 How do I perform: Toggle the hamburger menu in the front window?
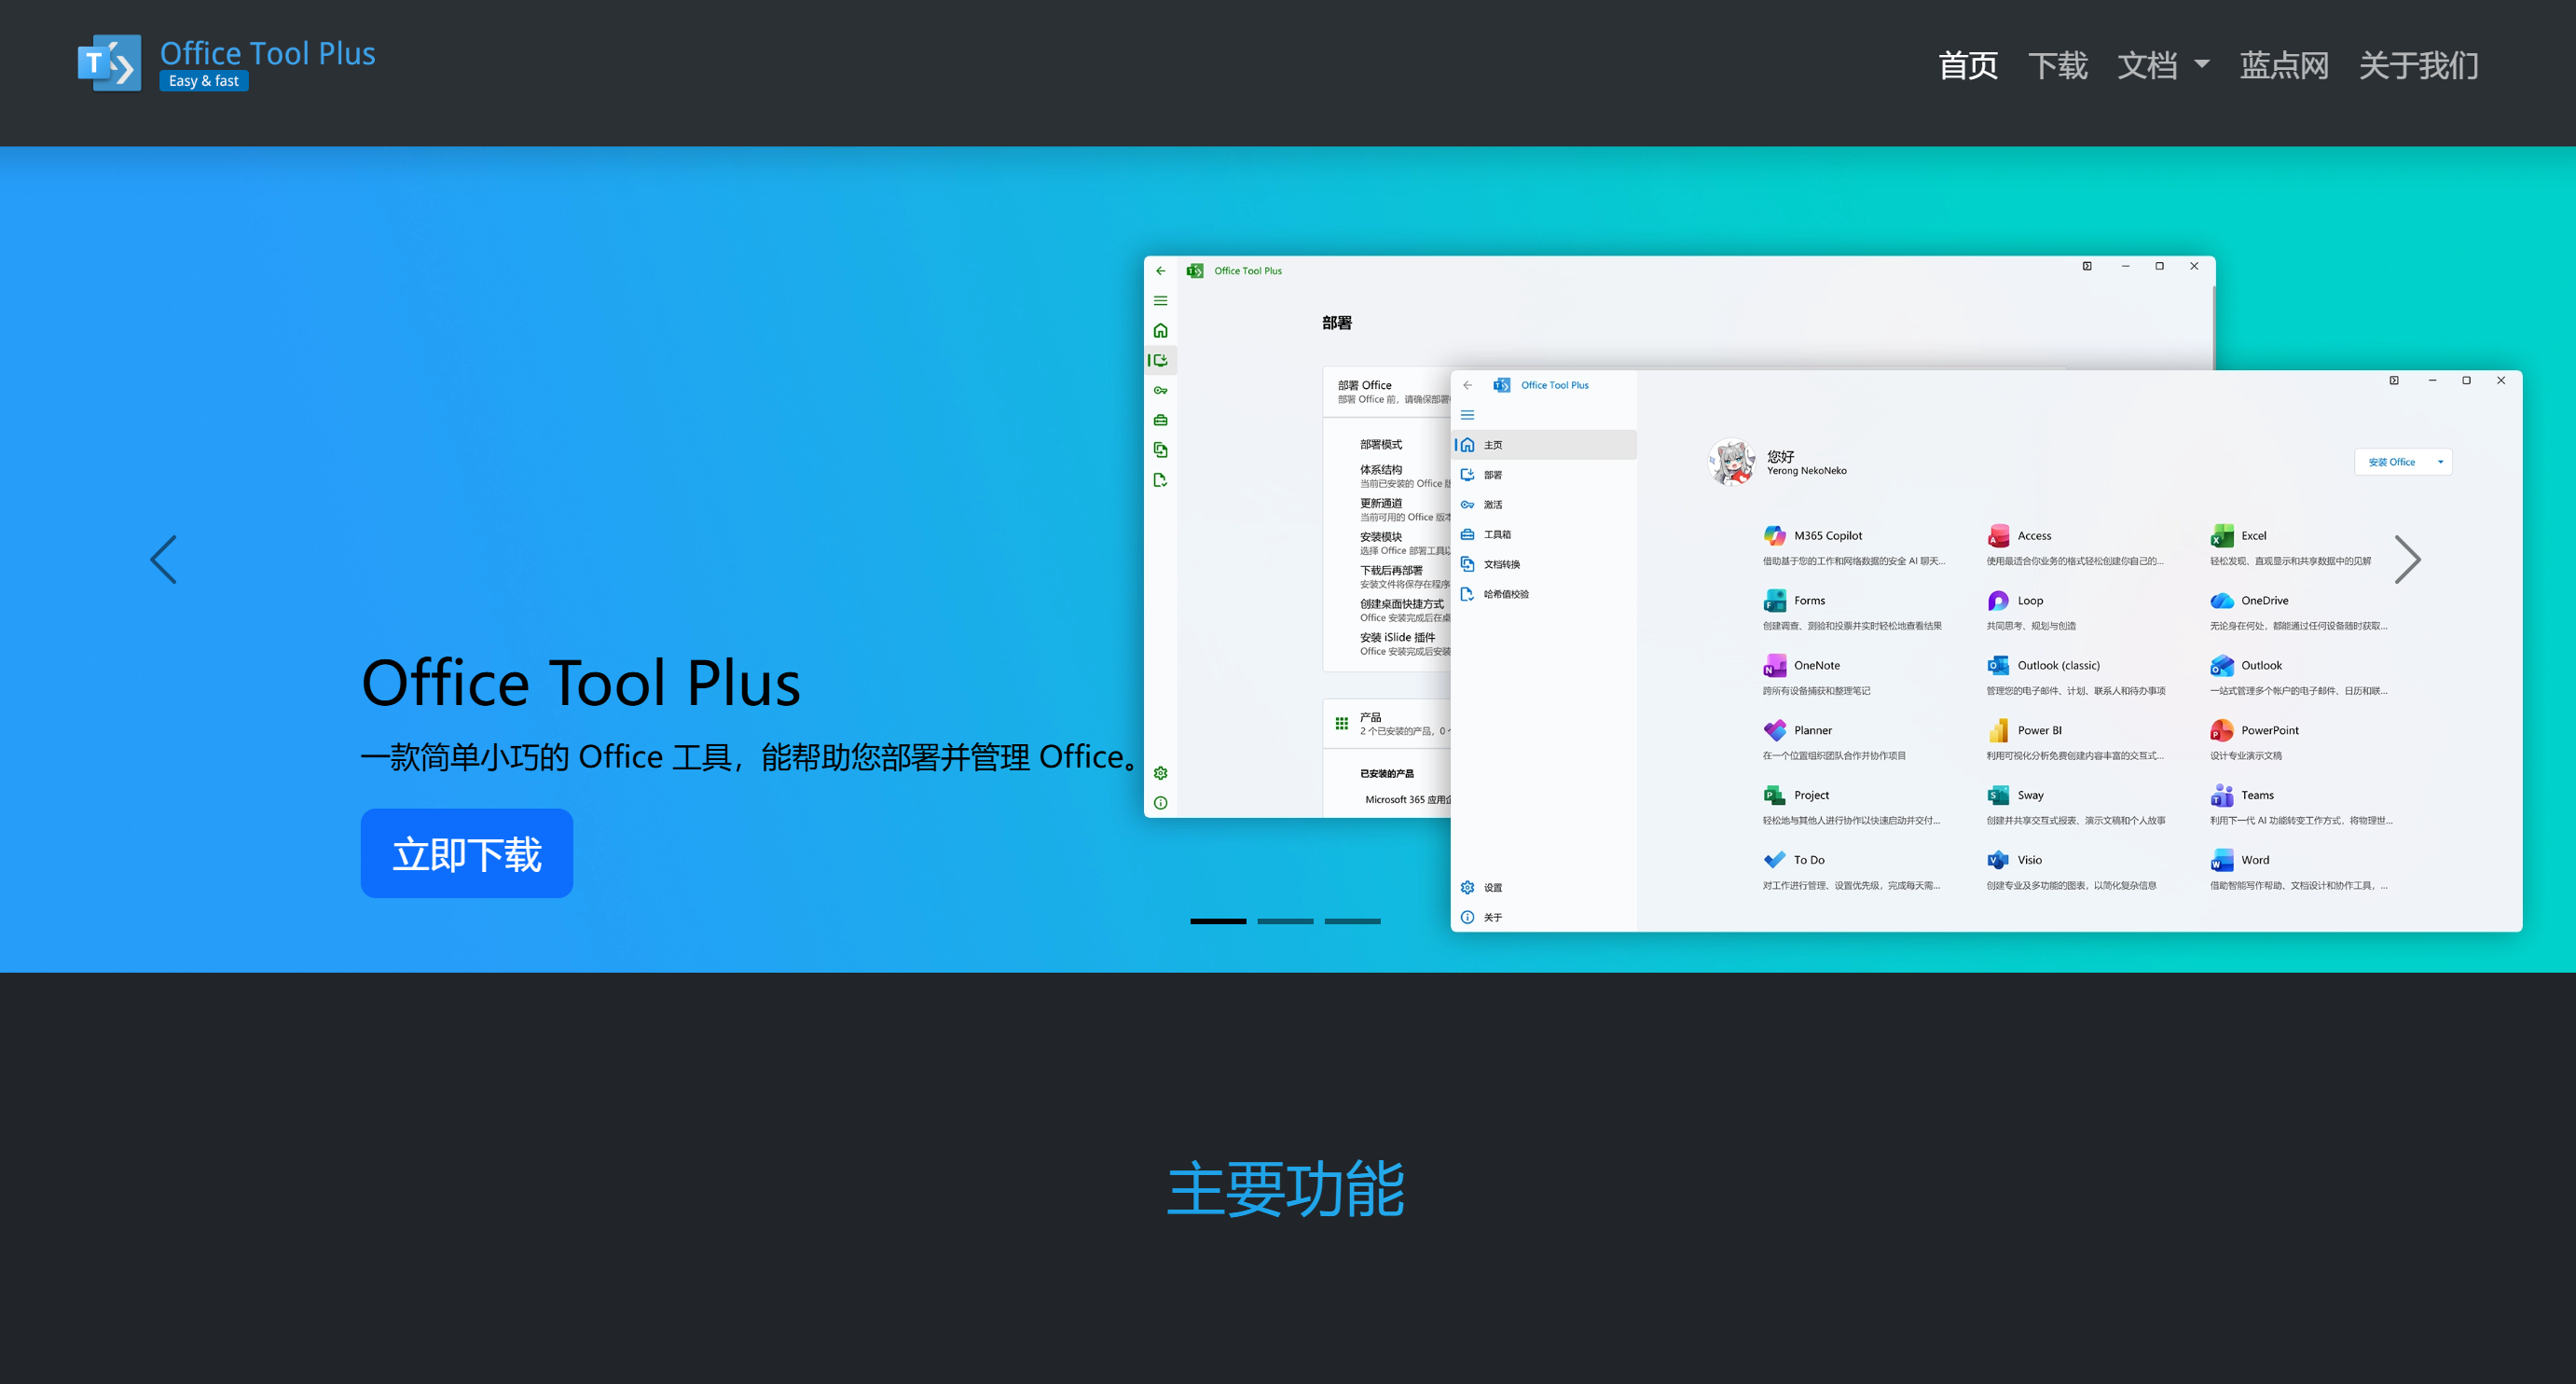pyautogui.click(x=1467, y=415)
